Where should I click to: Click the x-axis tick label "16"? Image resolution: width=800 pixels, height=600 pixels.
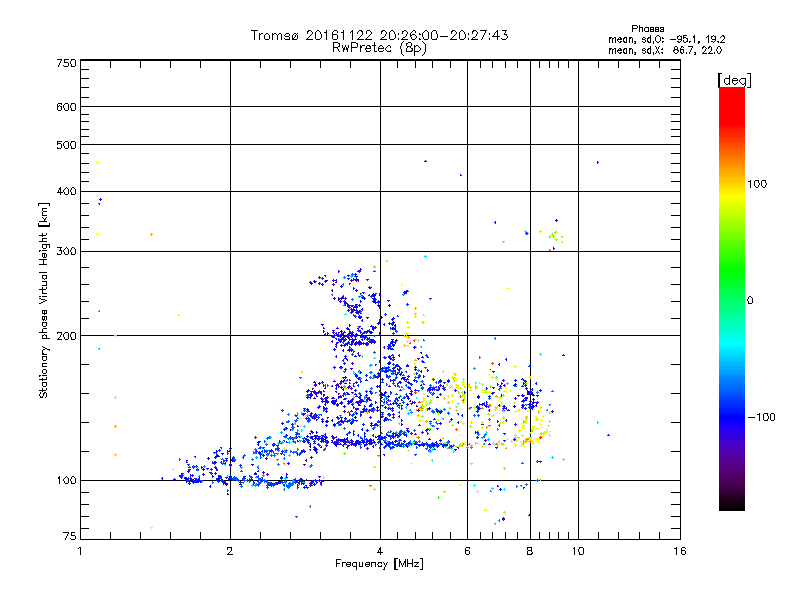[680, 551]
